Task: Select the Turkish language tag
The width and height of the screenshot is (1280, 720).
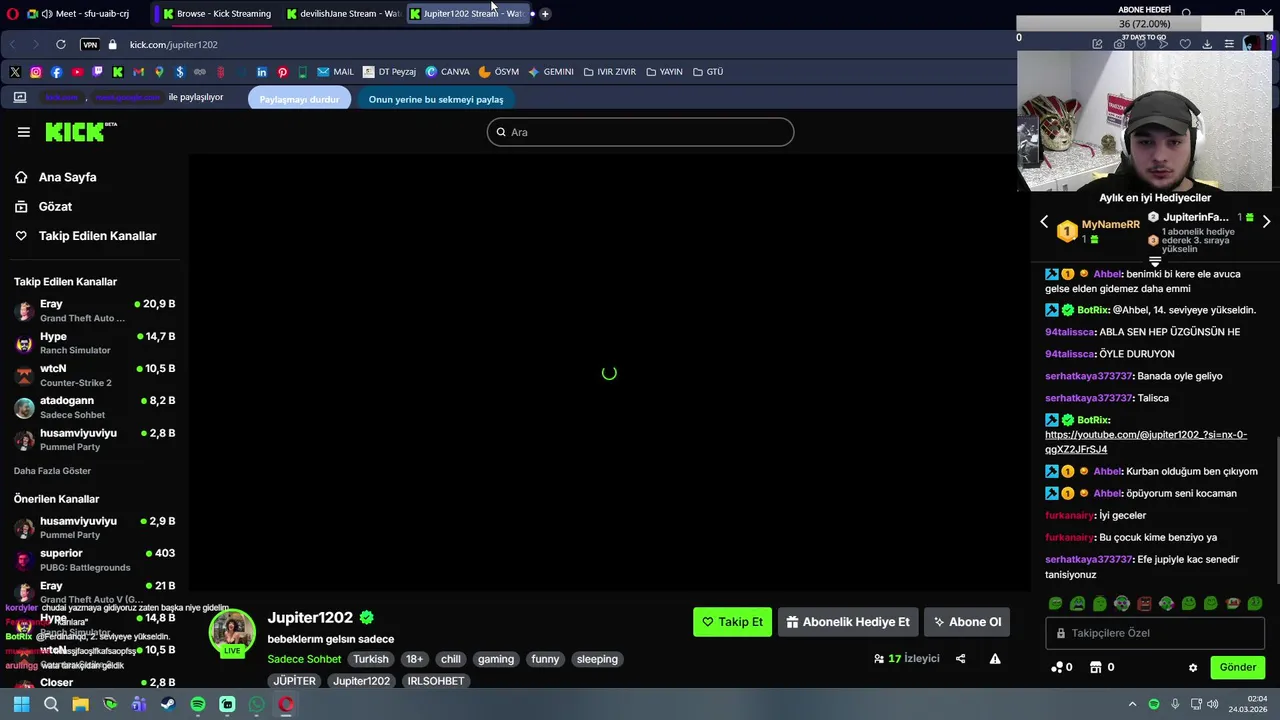Action: pos(370,659)
